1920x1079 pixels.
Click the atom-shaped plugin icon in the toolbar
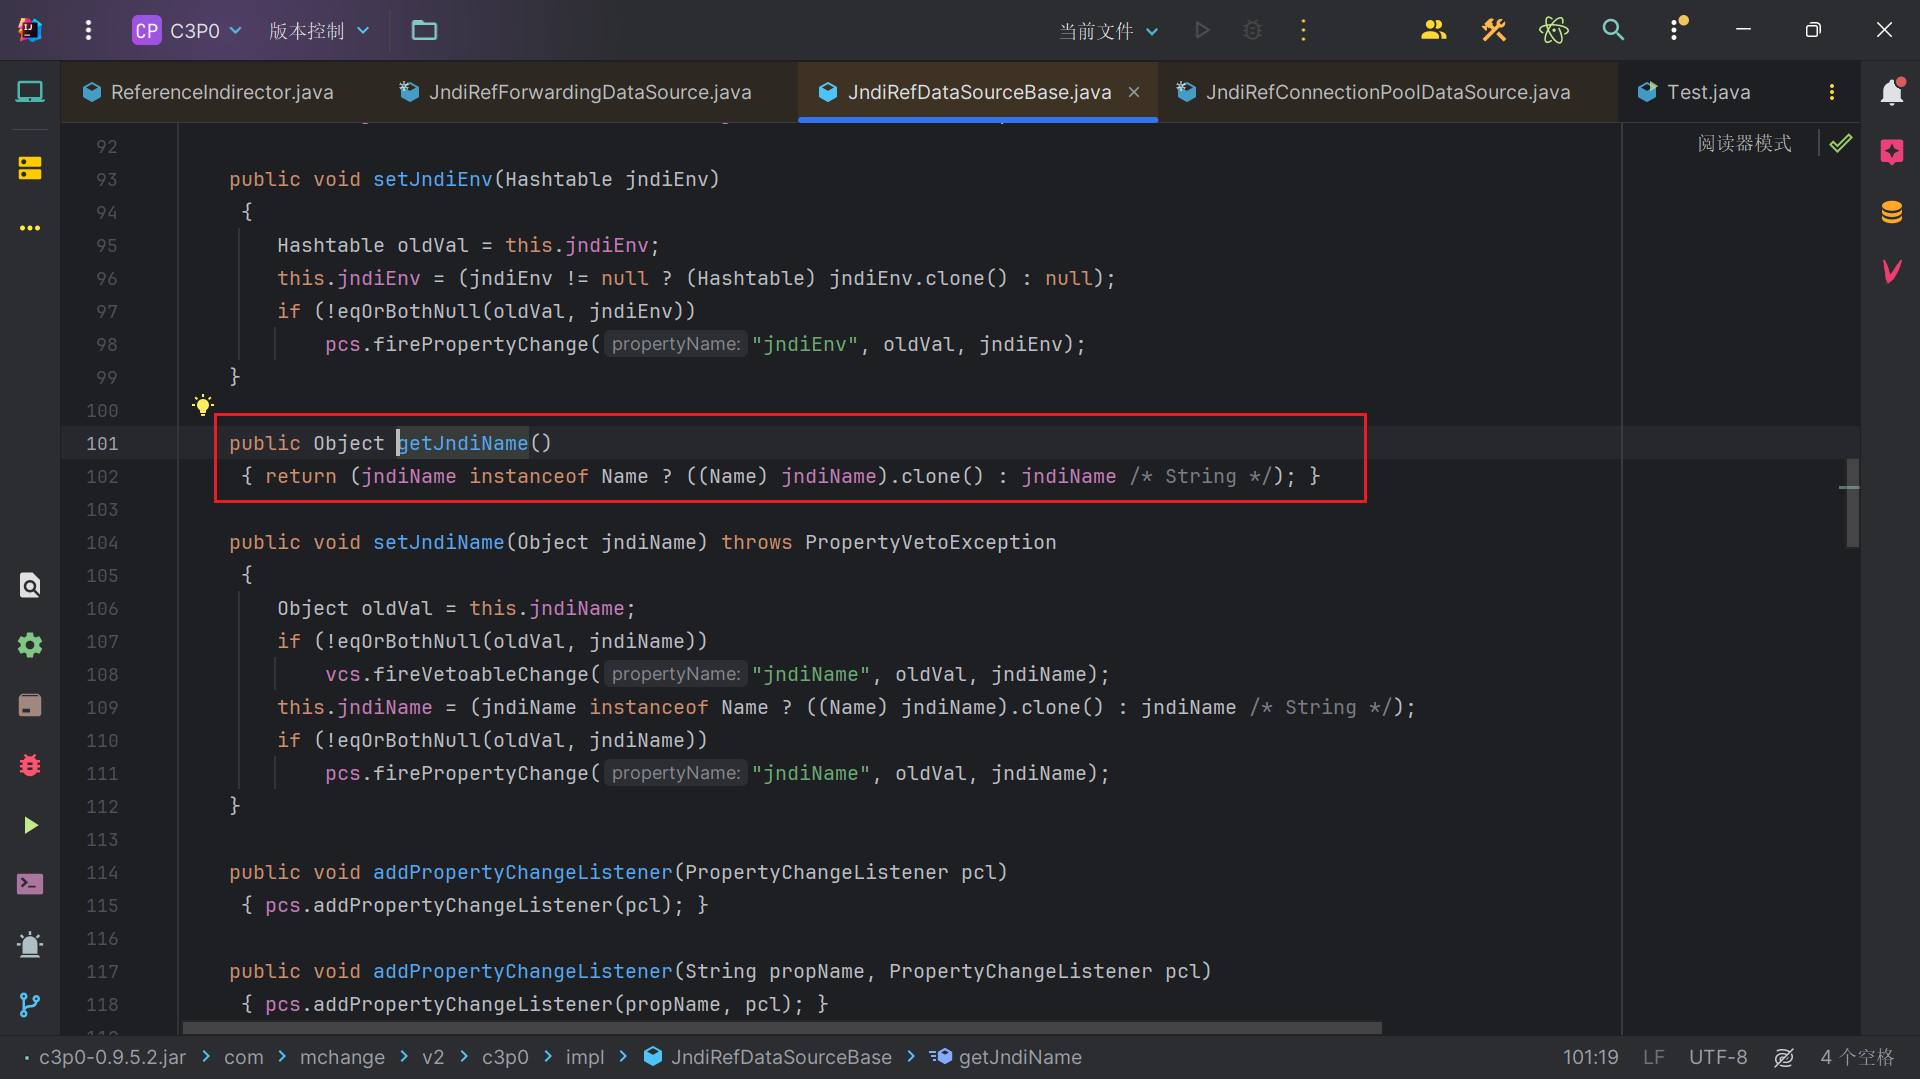pos(1553,30)
